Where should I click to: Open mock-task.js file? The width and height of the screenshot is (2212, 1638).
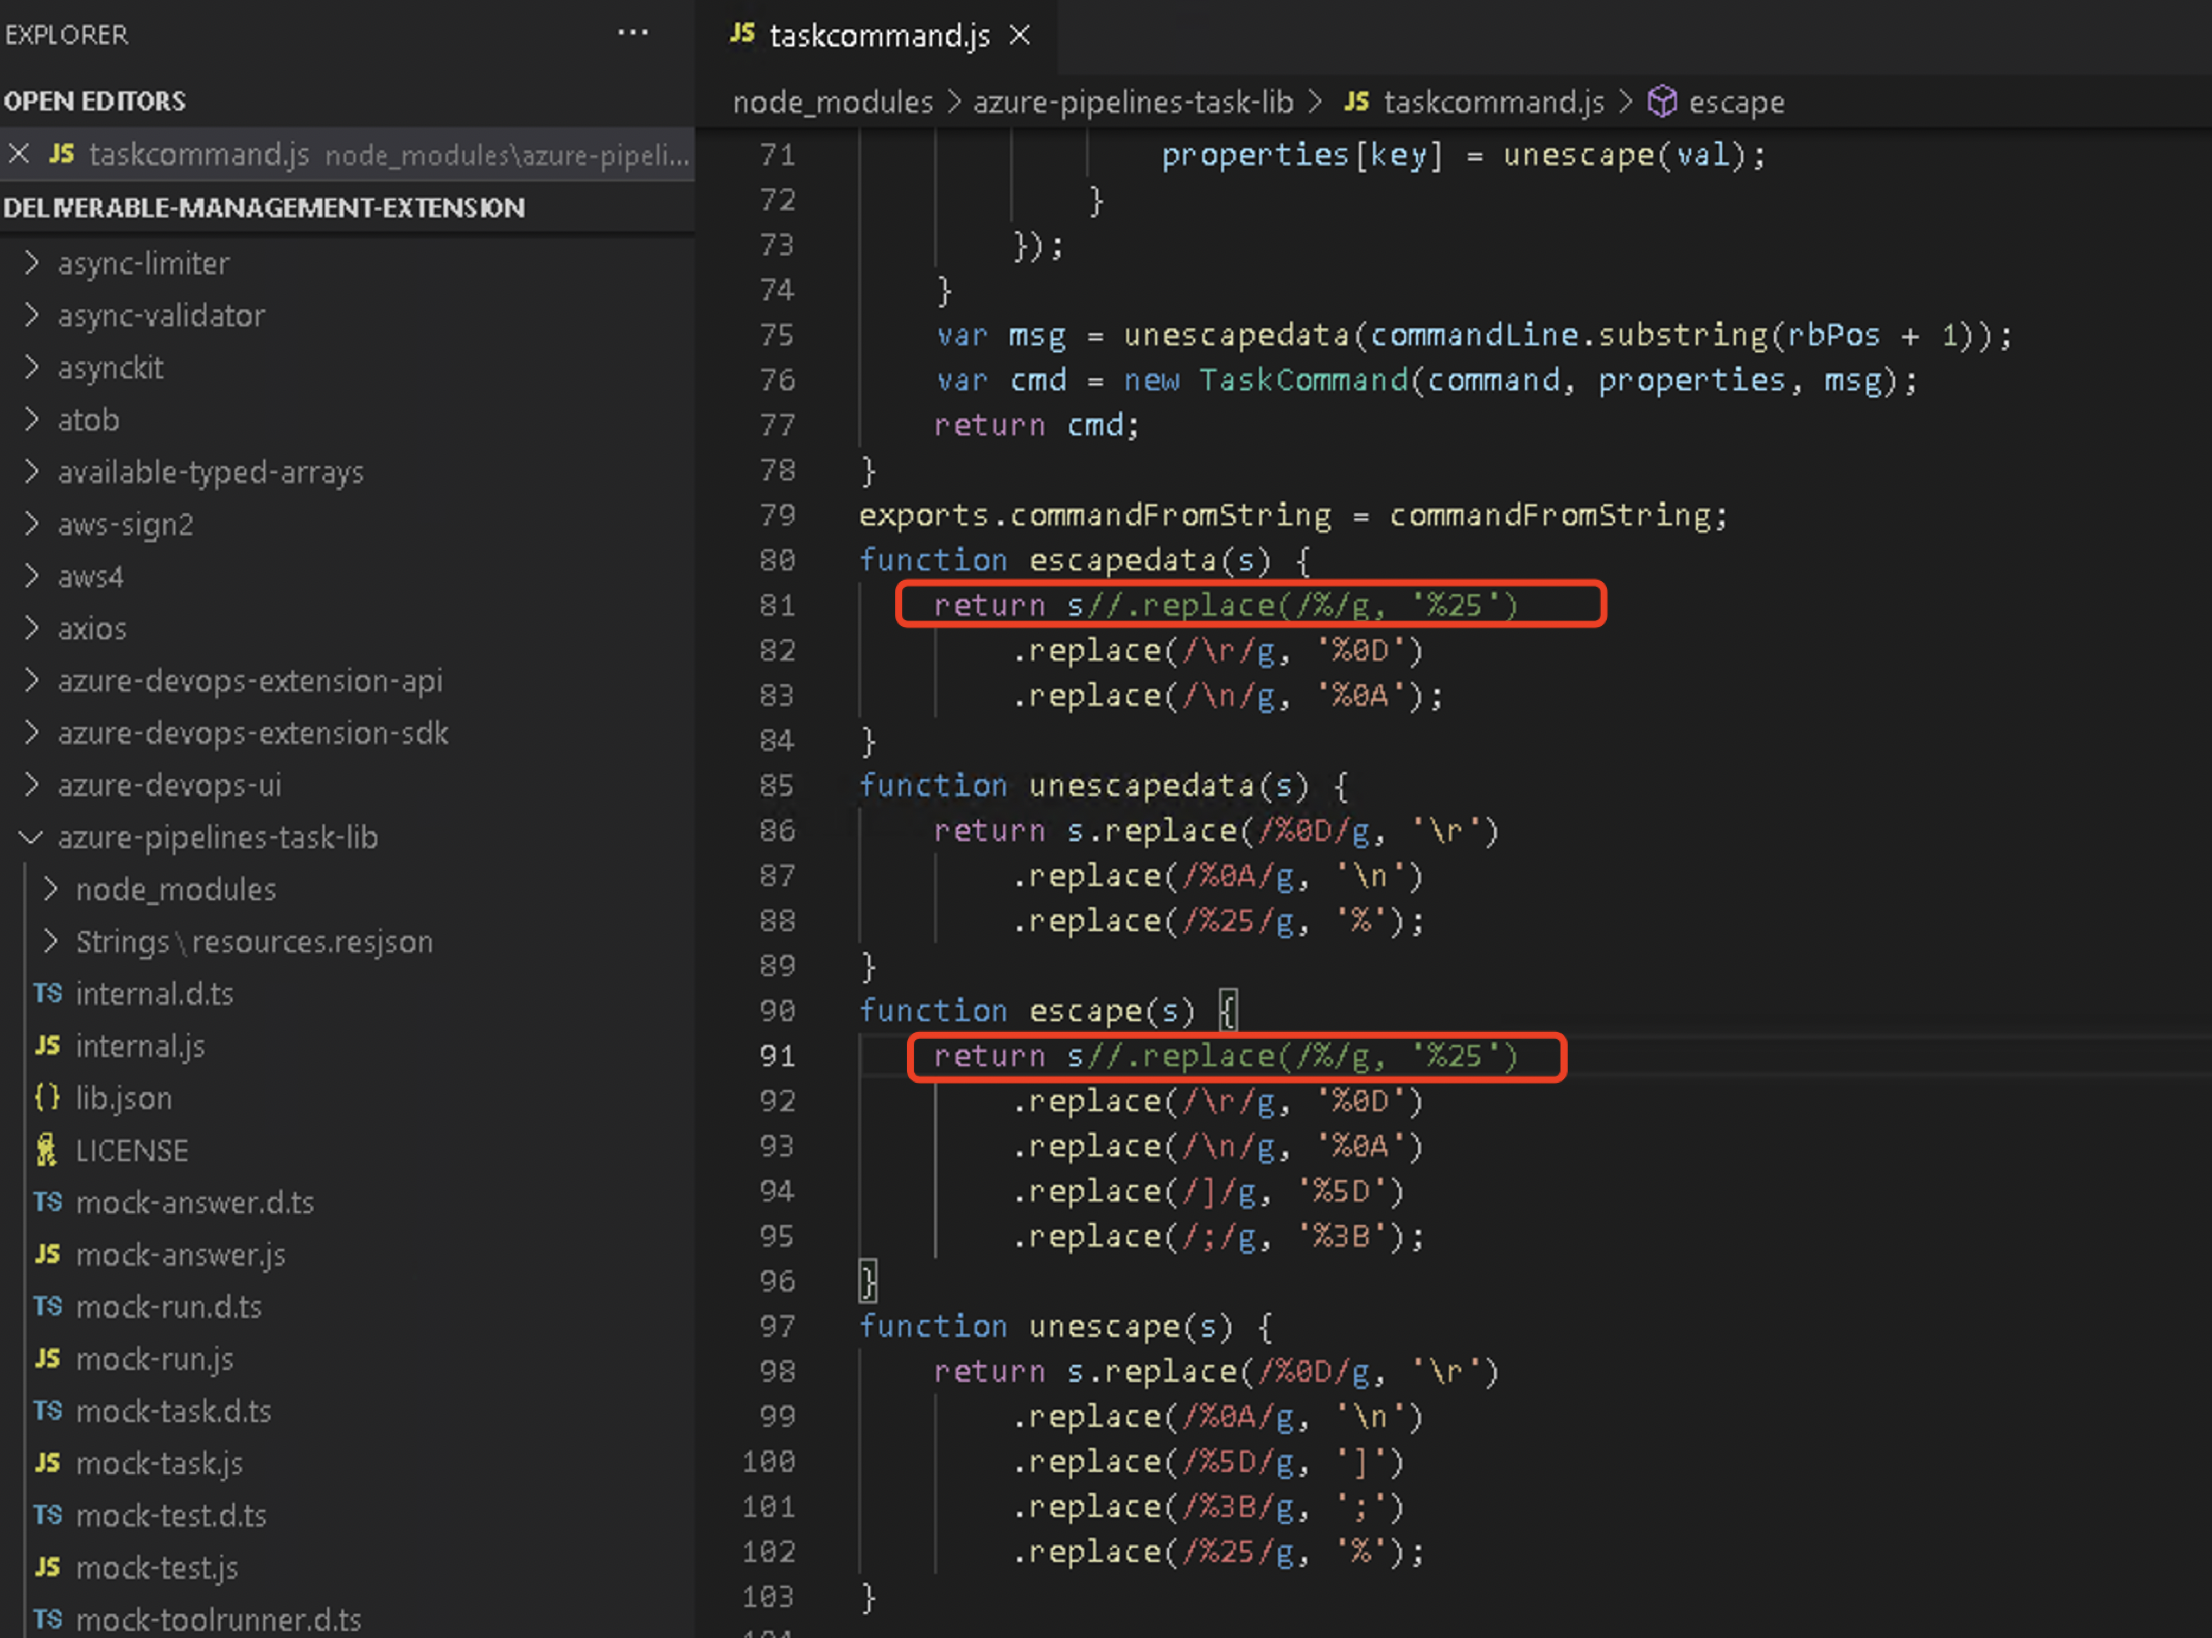click(x=160, y=1464)
